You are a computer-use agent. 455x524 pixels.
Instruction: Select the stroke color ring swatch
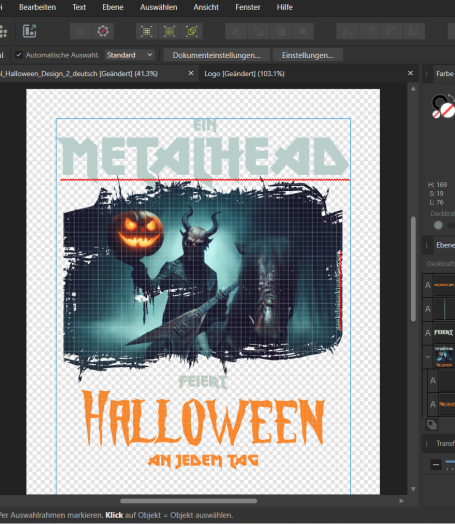(x=439, y=101)
